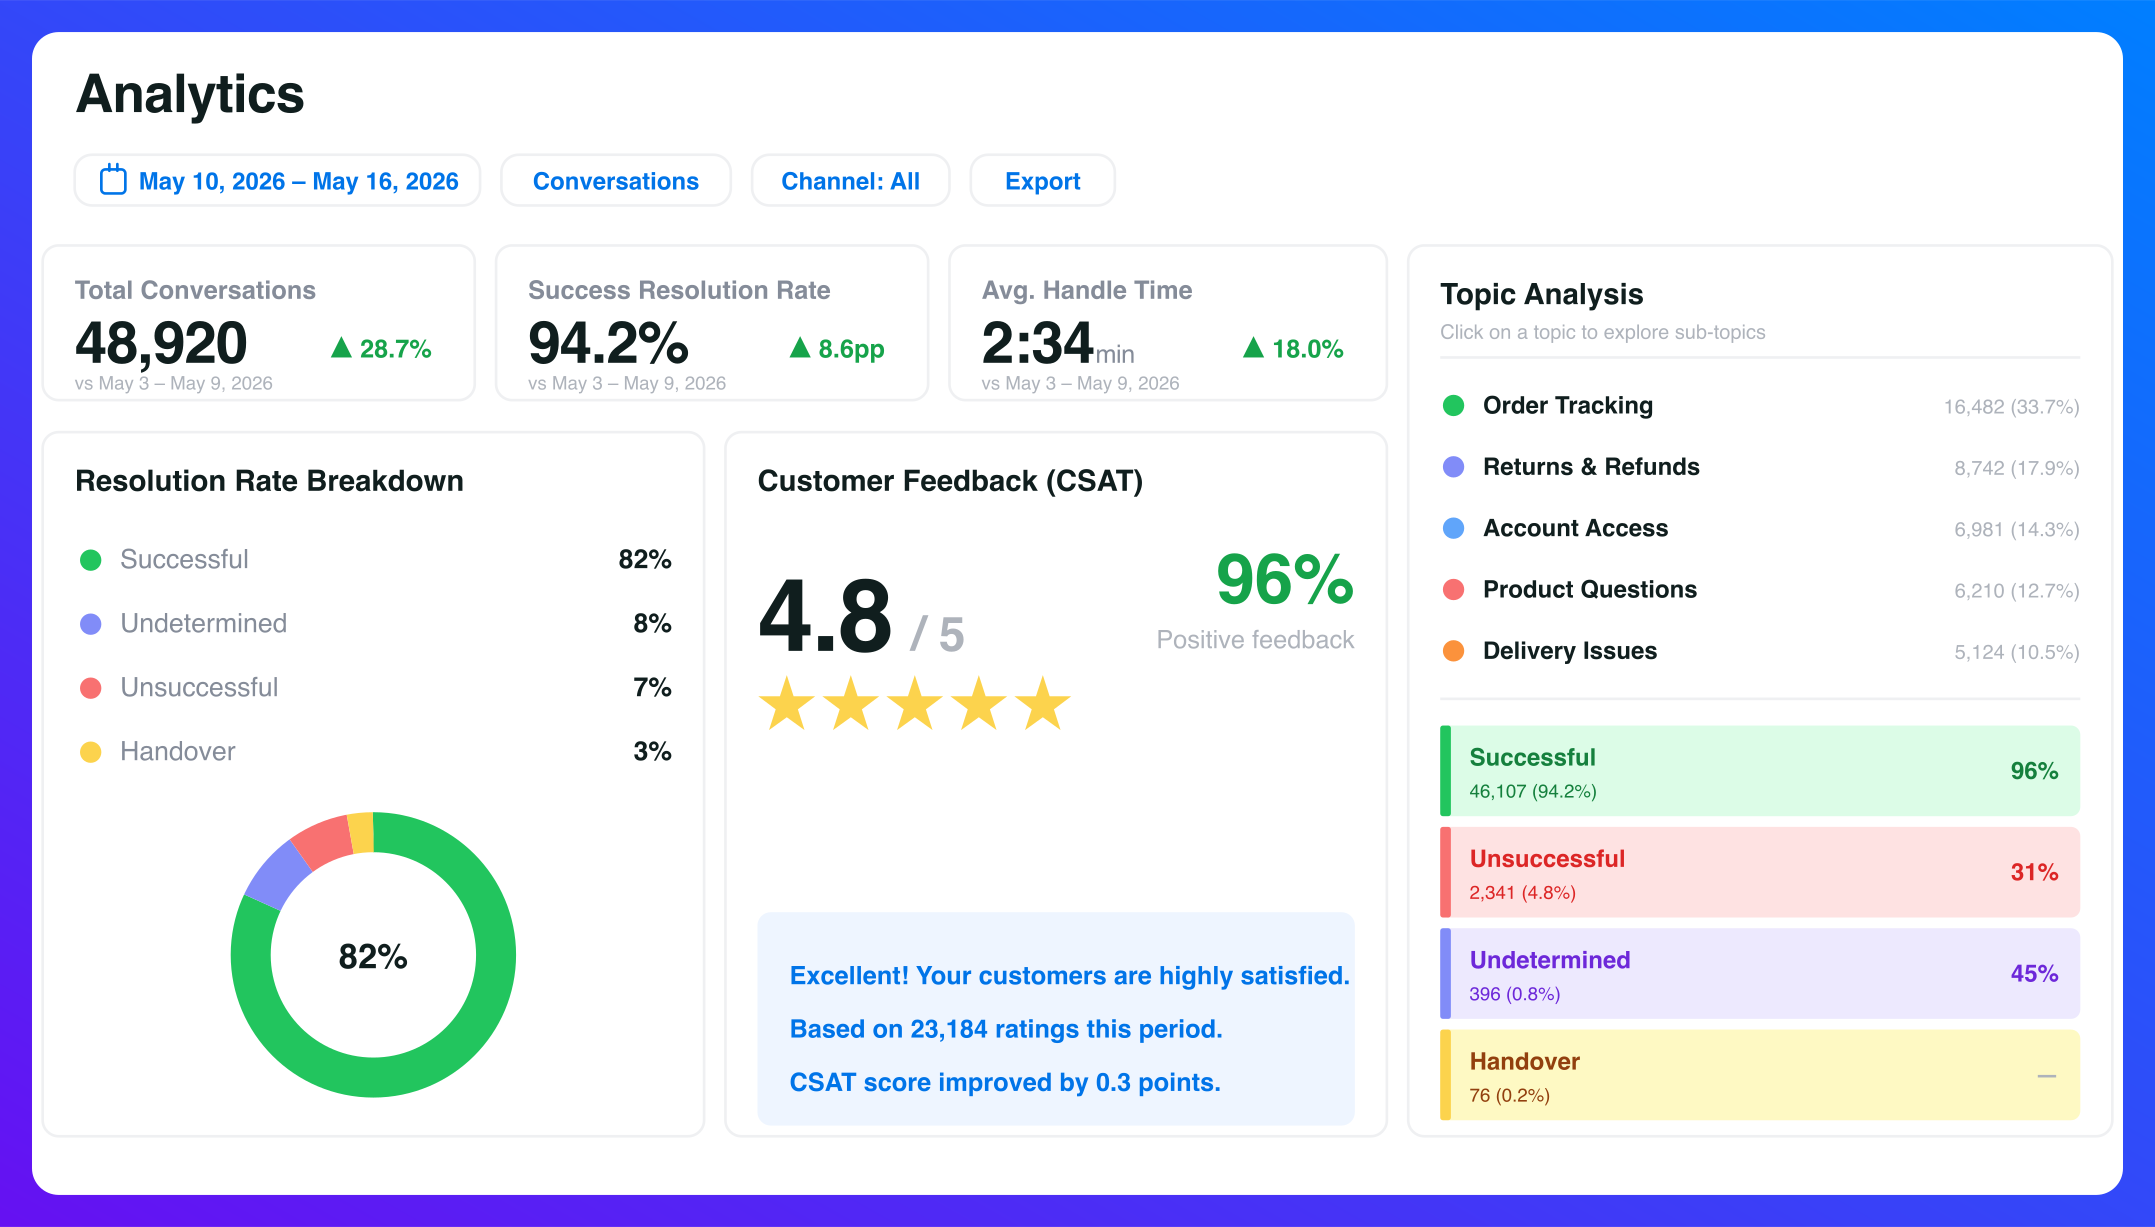This screenshot has width=2155, height=1227.
Task: Click the 6,981 (14.3%) count
Action: [2016, 529]
